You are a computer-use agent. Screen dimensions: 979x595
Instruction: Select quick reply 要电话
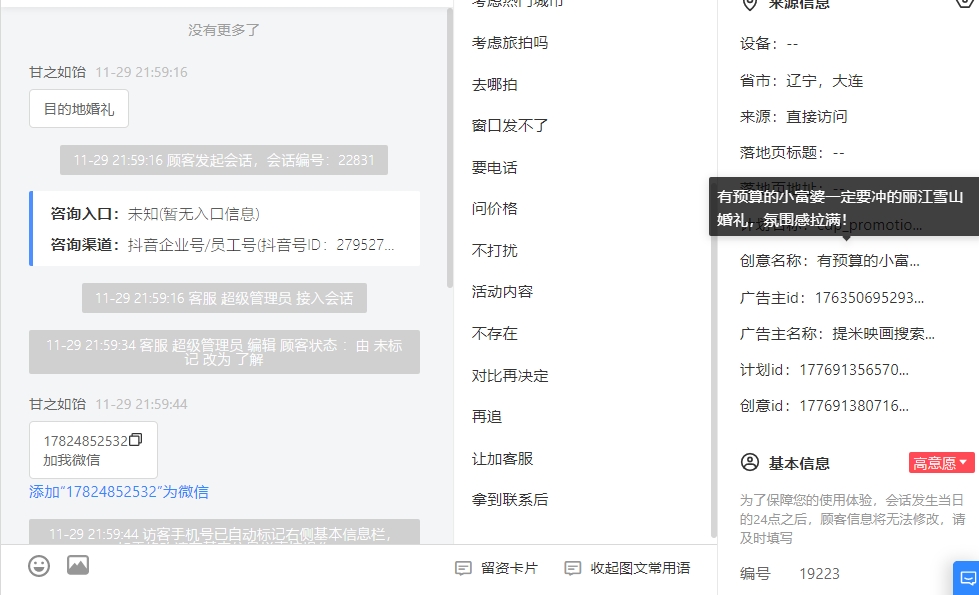point(494,167)
